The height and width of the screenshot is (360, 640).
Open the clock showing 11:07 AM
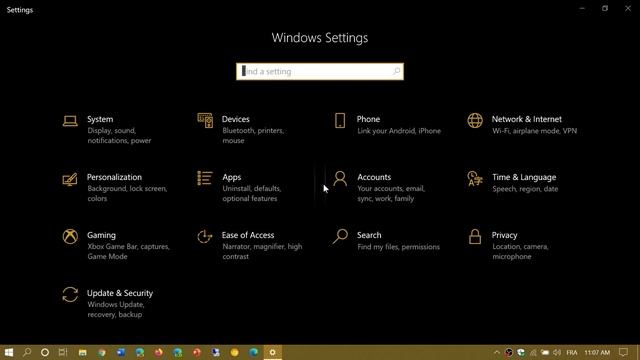(x=597, y=352)
